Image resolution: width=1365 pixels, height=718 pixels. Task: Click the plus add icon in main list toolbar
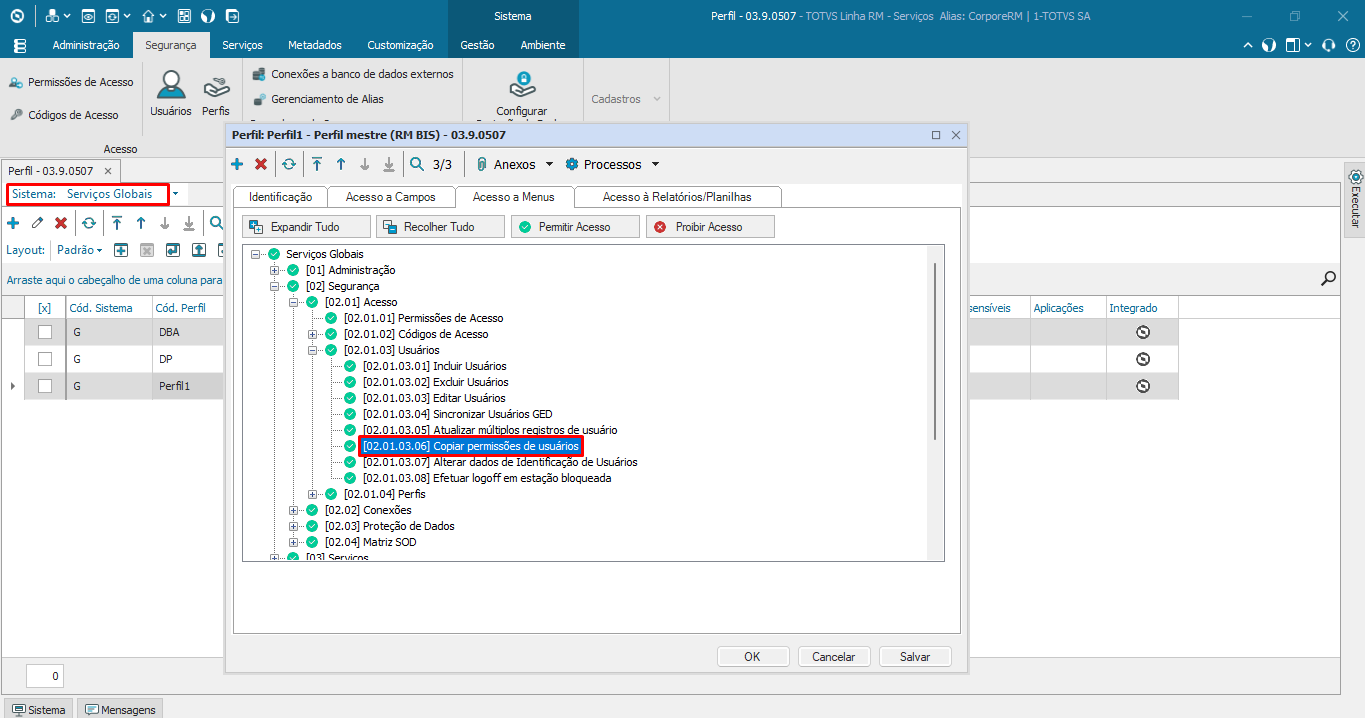13,223
